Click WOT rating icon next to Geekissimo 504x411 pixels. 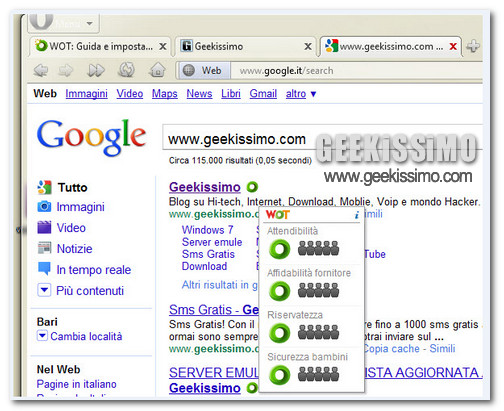pyautogui.click(x=252, y=187)
